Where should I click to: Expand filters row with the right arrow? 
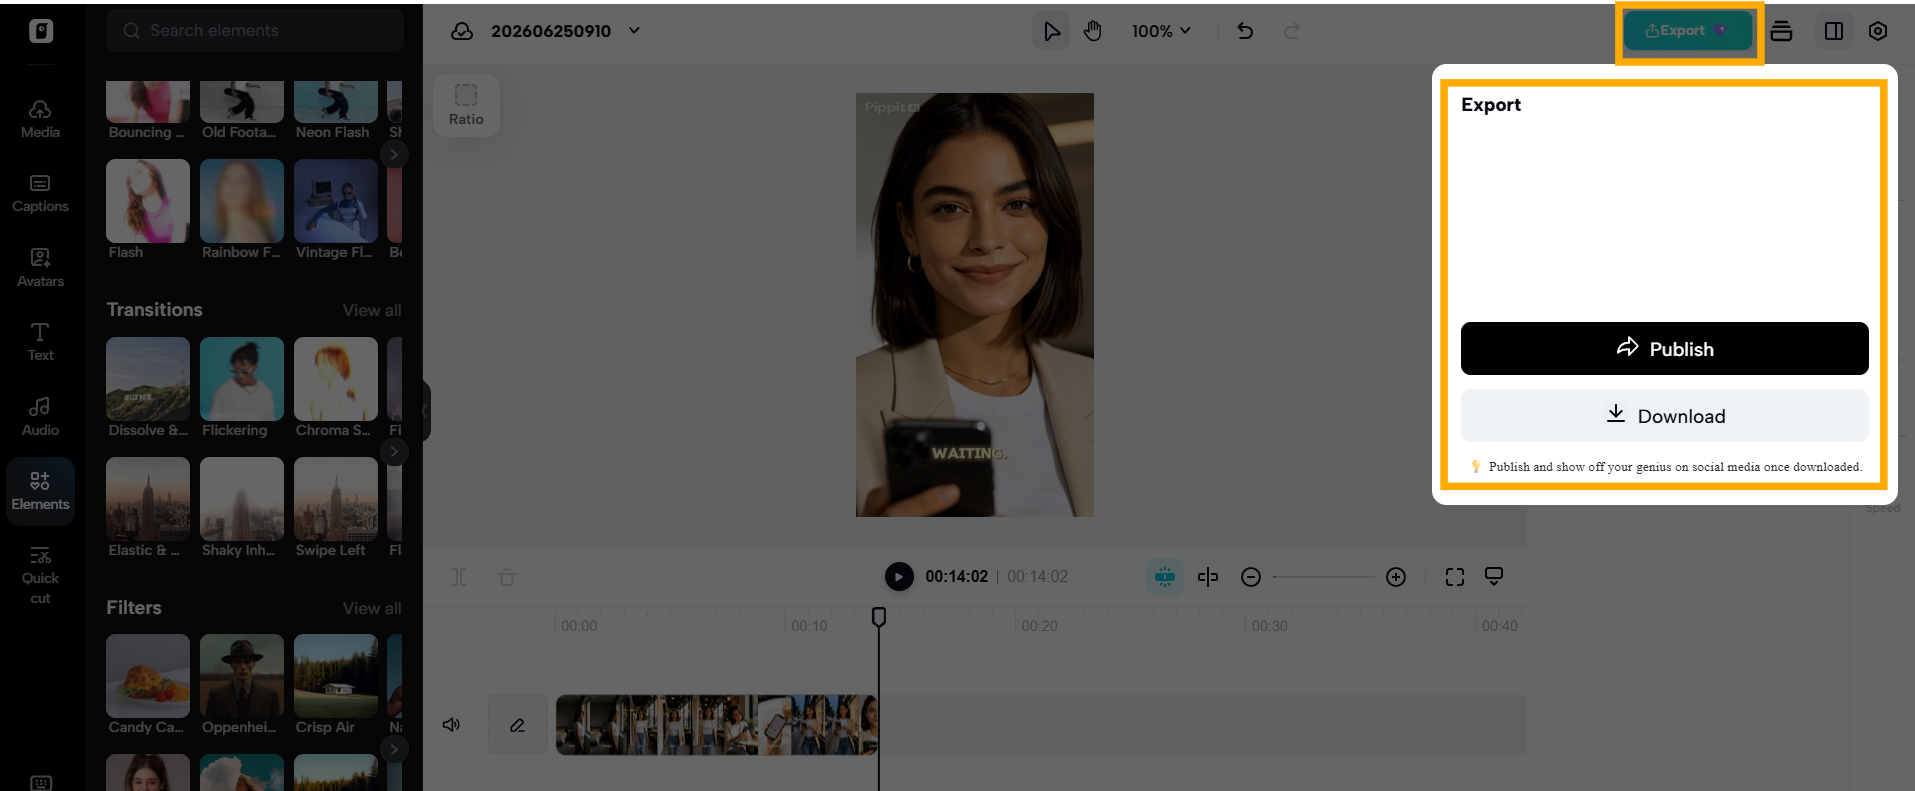[x=394, y=749]
